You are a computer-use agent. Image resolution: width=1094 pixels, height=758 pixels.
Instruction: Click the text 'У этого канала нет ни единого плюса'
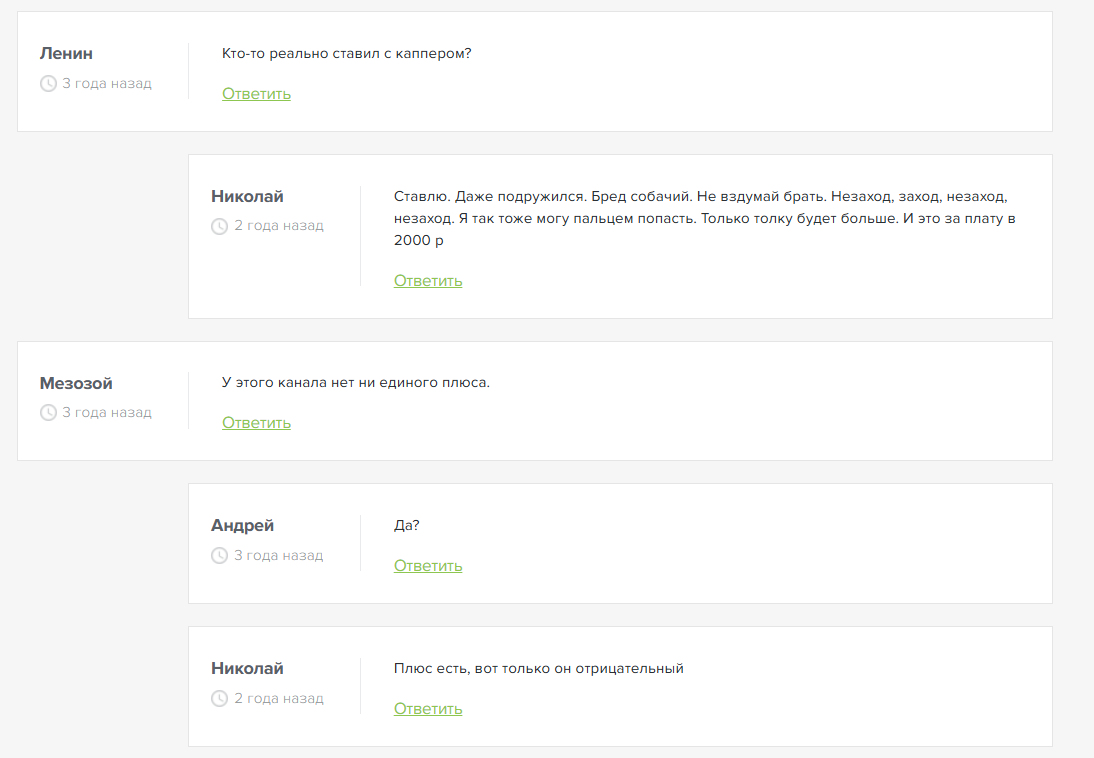tap(356, 383)
